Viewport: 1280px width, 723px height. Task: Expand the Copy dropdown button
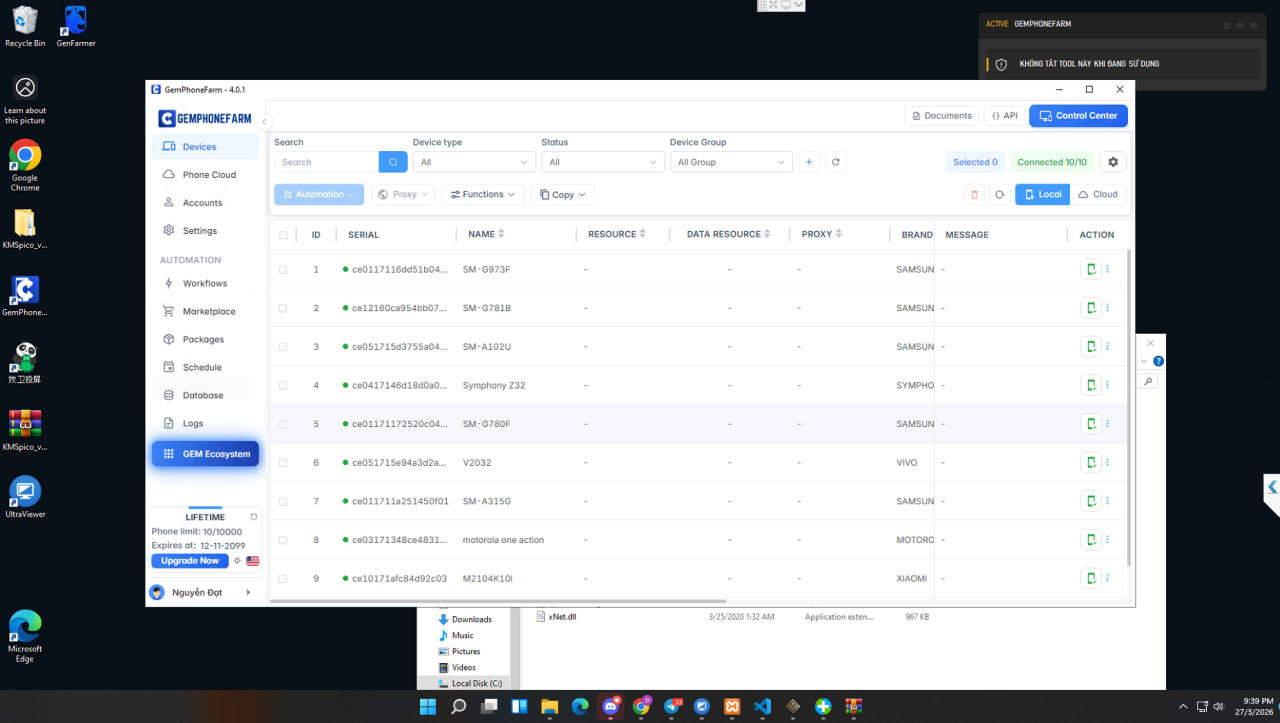tap(563, 194)
